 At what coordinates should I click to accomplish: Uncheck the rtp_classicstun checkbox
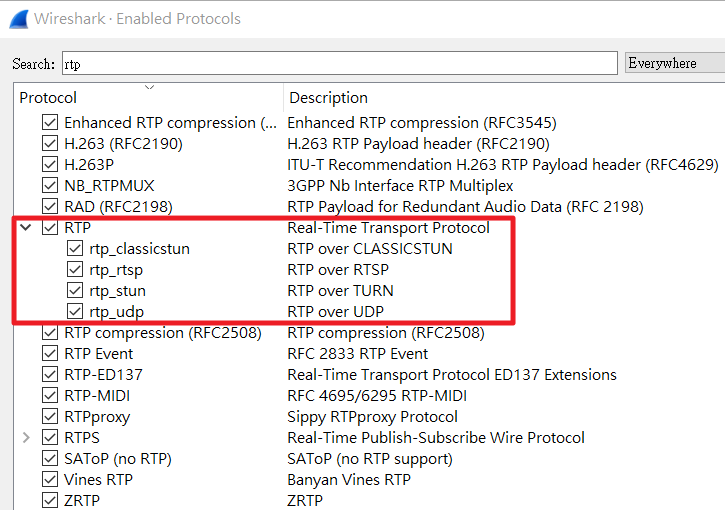click(75, 248)
